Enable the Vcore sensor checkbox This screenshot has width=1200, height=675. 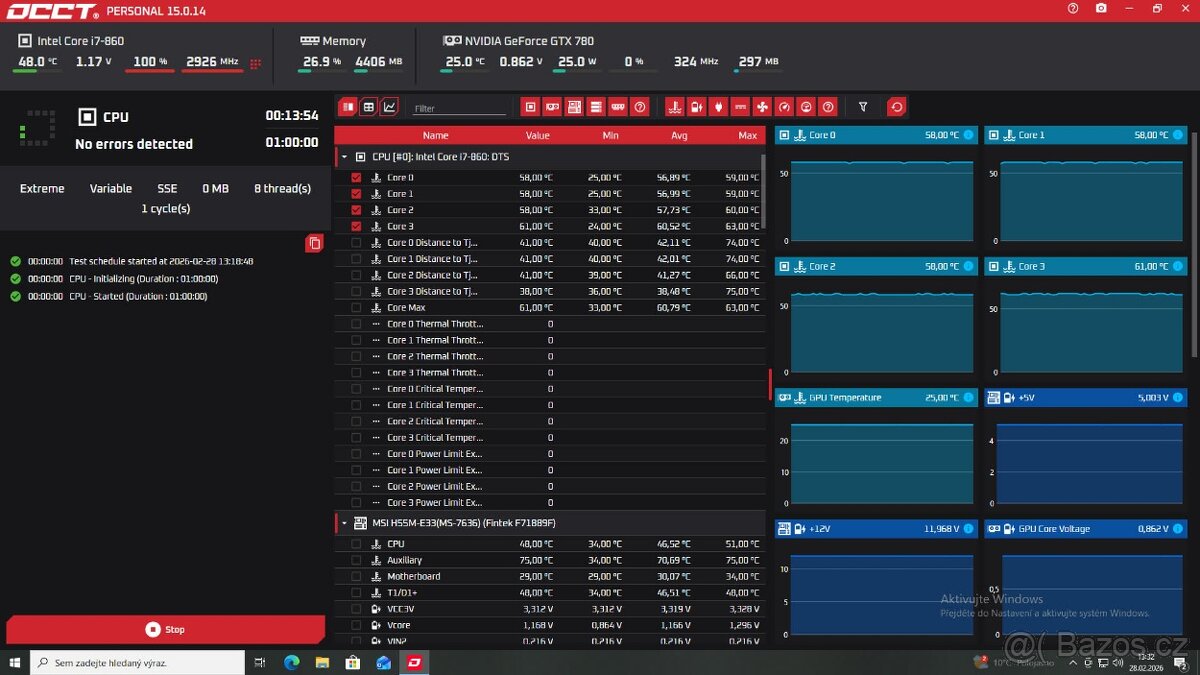pyautogui.click(x=356, y=625)
